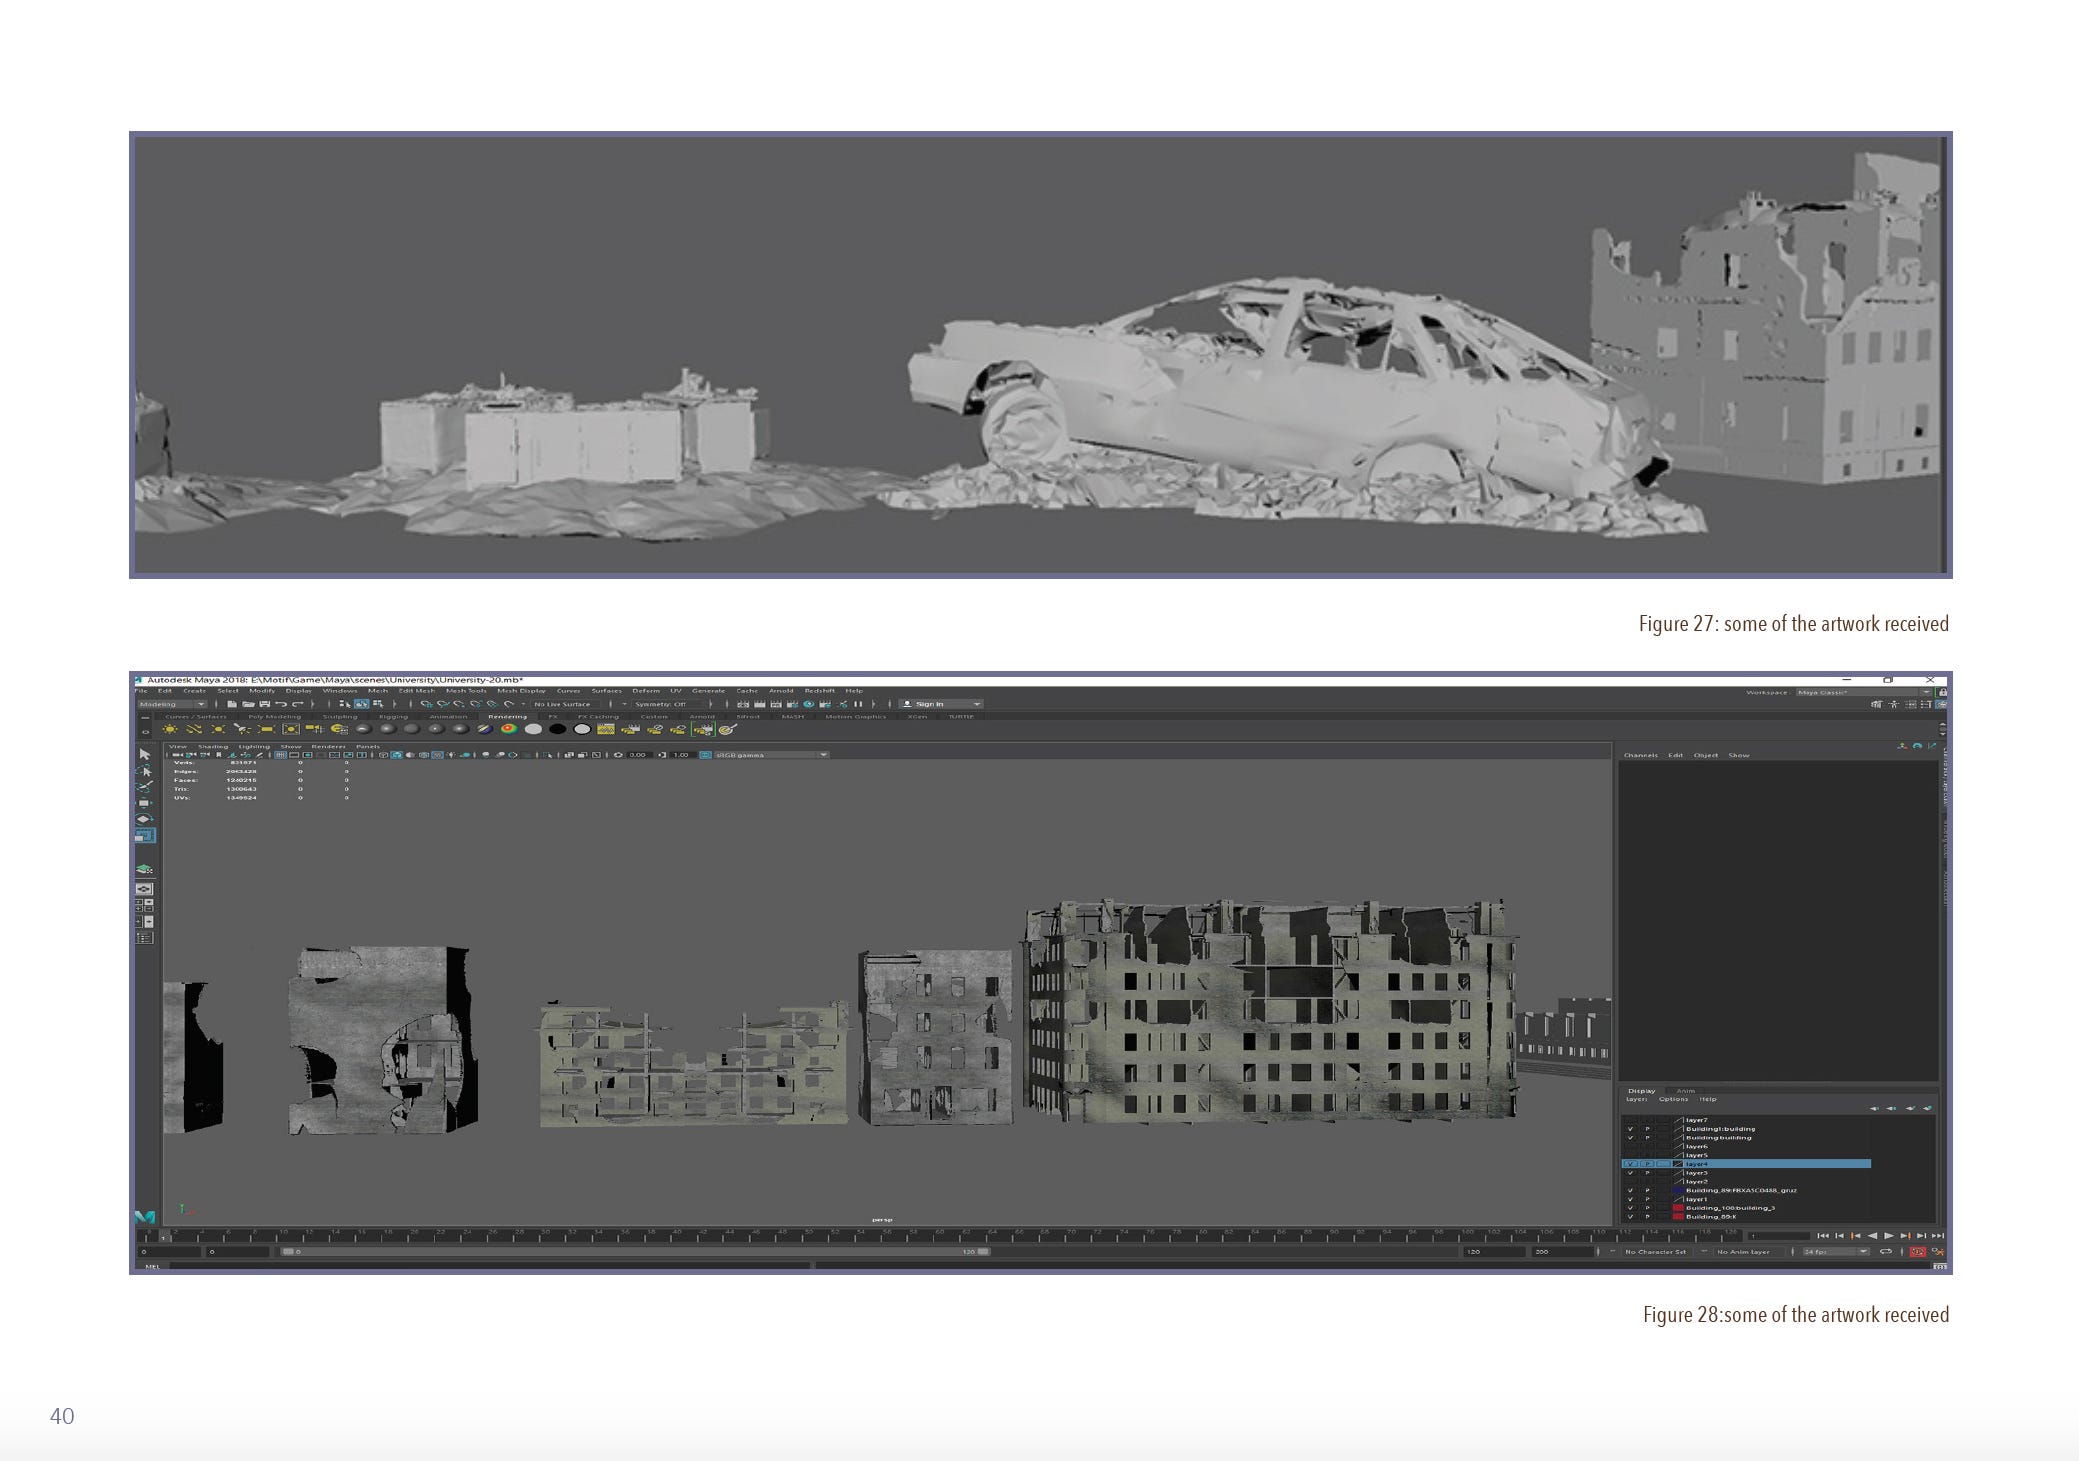Open the Shading panel menu
The height and width of the screenshot is (1461, 2079).
212,746
